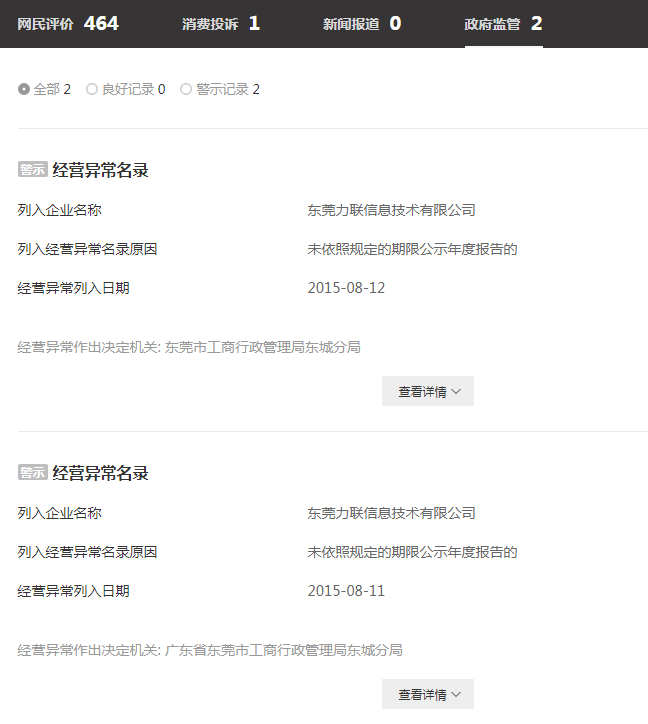Expand 查看详情 for the 2015-08-11 record

[428, 694]
